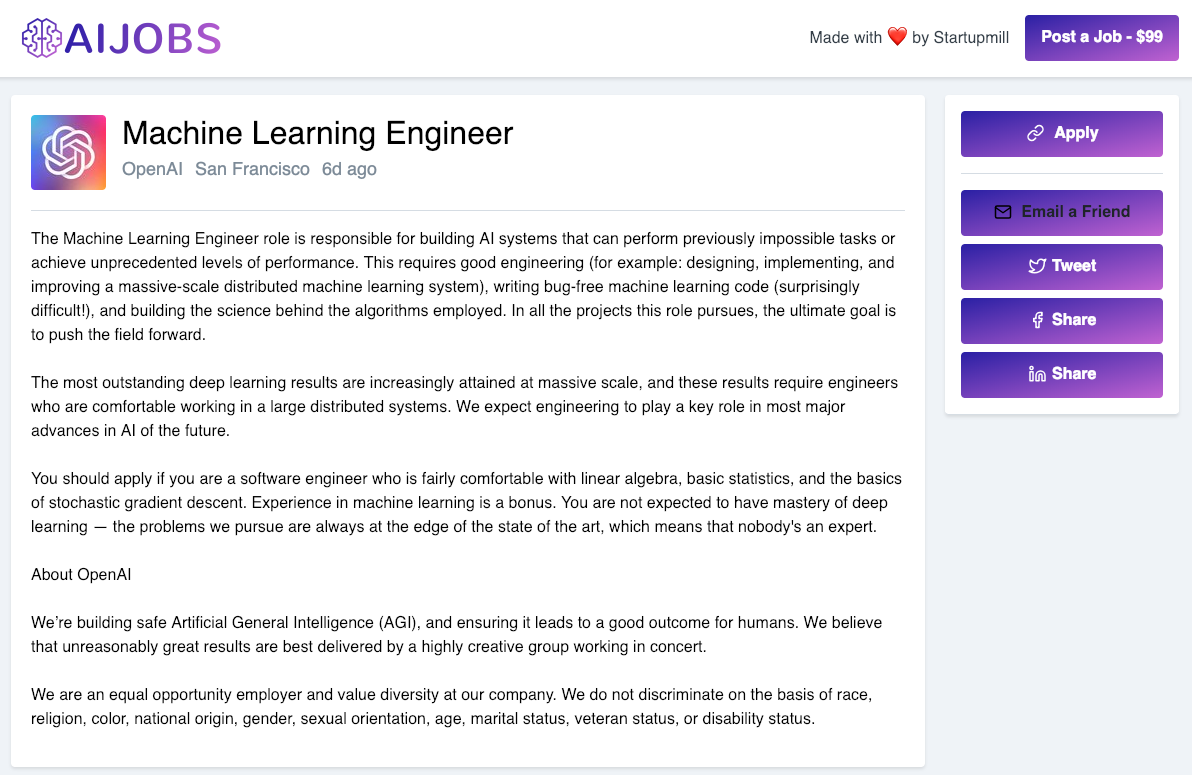Tweet this Machine Learning Engineer job

(1061, 266)
